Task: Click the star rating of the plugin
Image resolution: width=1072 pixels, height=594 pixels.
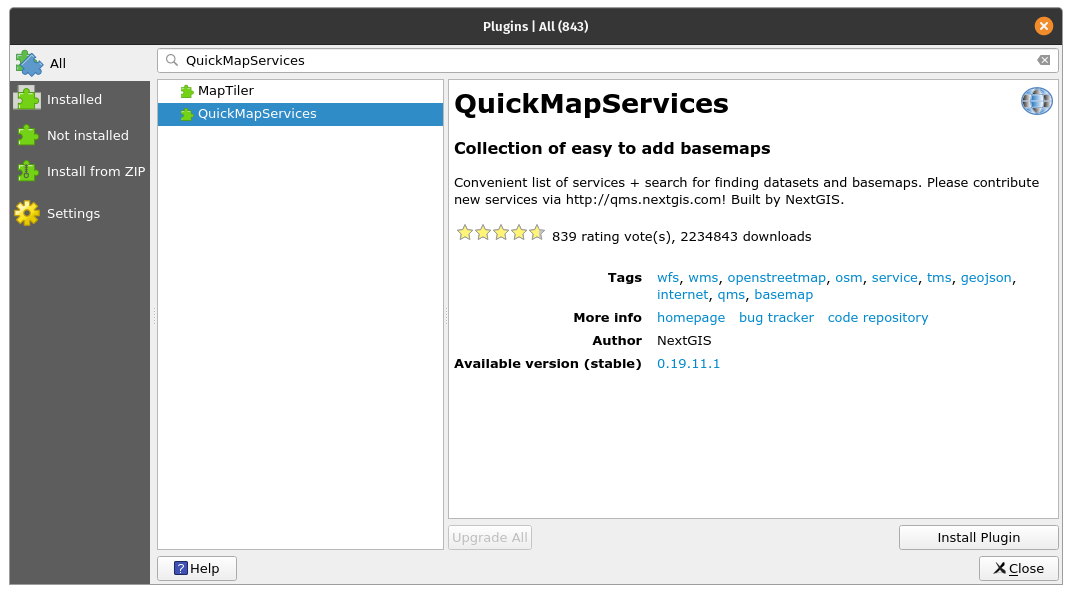Action: click(500, 233)
